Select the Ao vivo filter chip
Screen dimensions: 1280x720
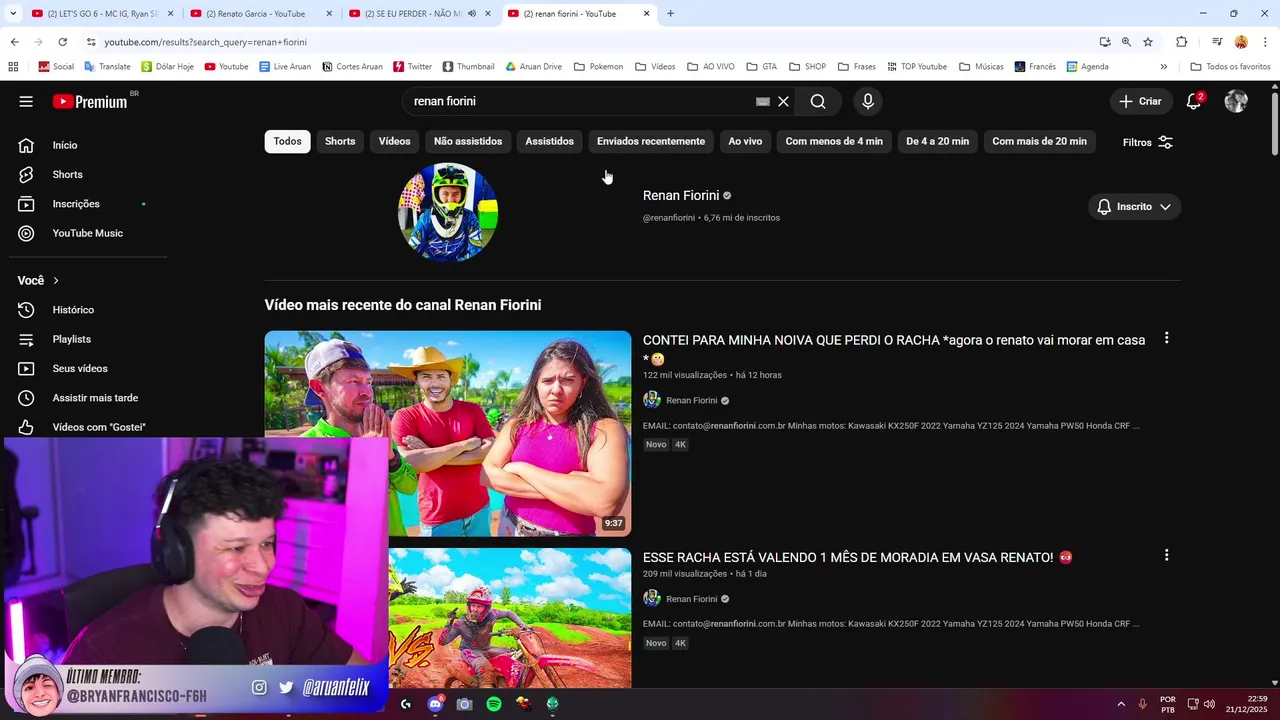click(745, 141)
